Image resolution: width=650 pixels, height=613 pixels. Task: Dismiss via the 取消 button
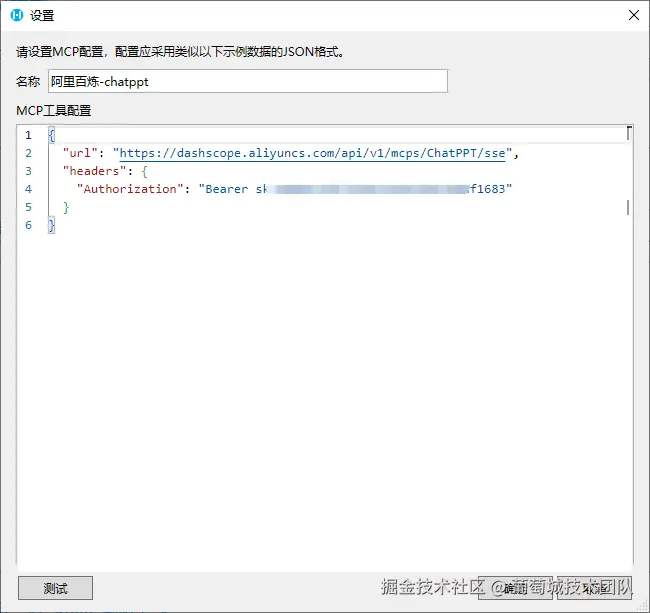[x=594, y=588]
